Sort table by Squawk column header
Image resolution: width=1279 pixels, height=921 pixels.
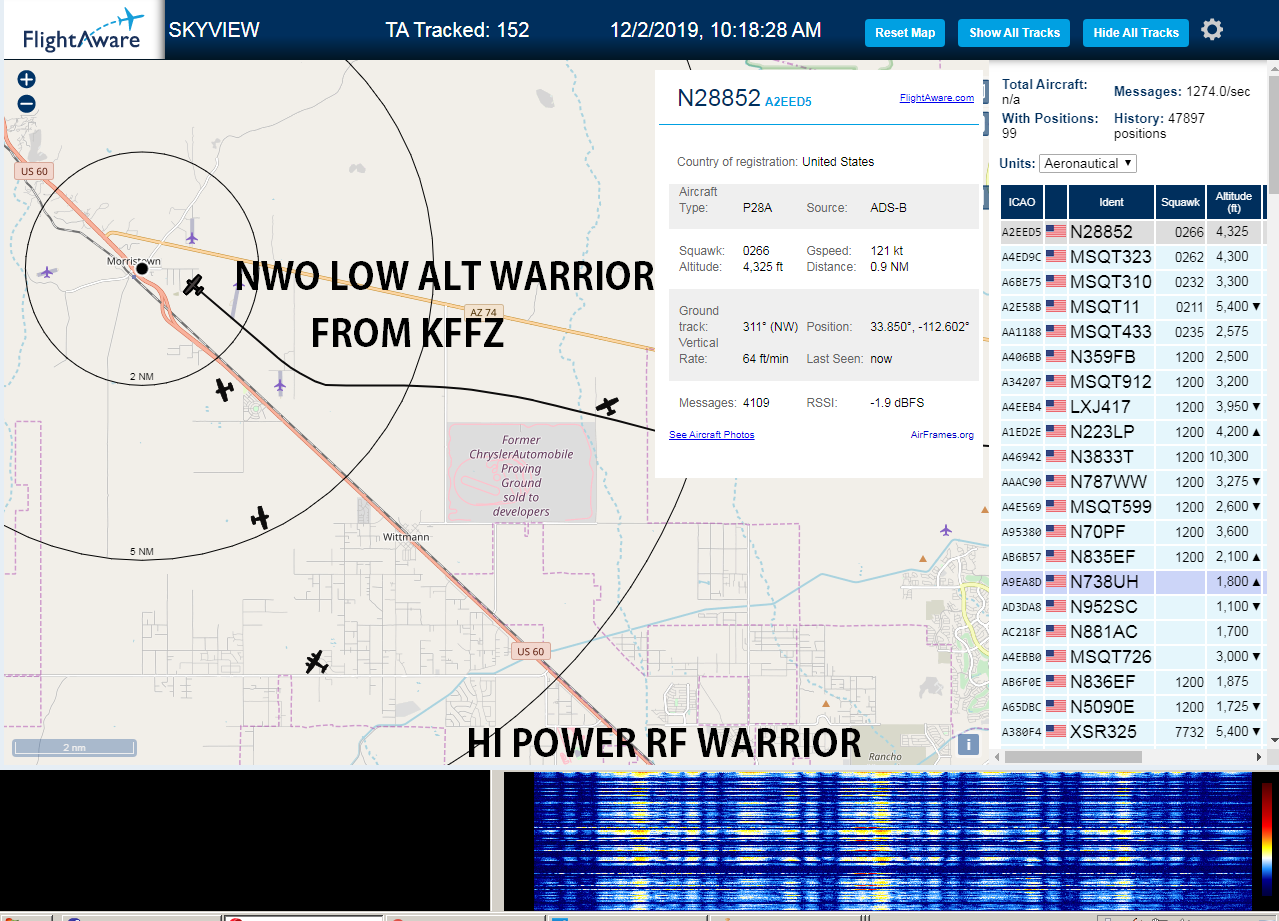pos(1181,202)
